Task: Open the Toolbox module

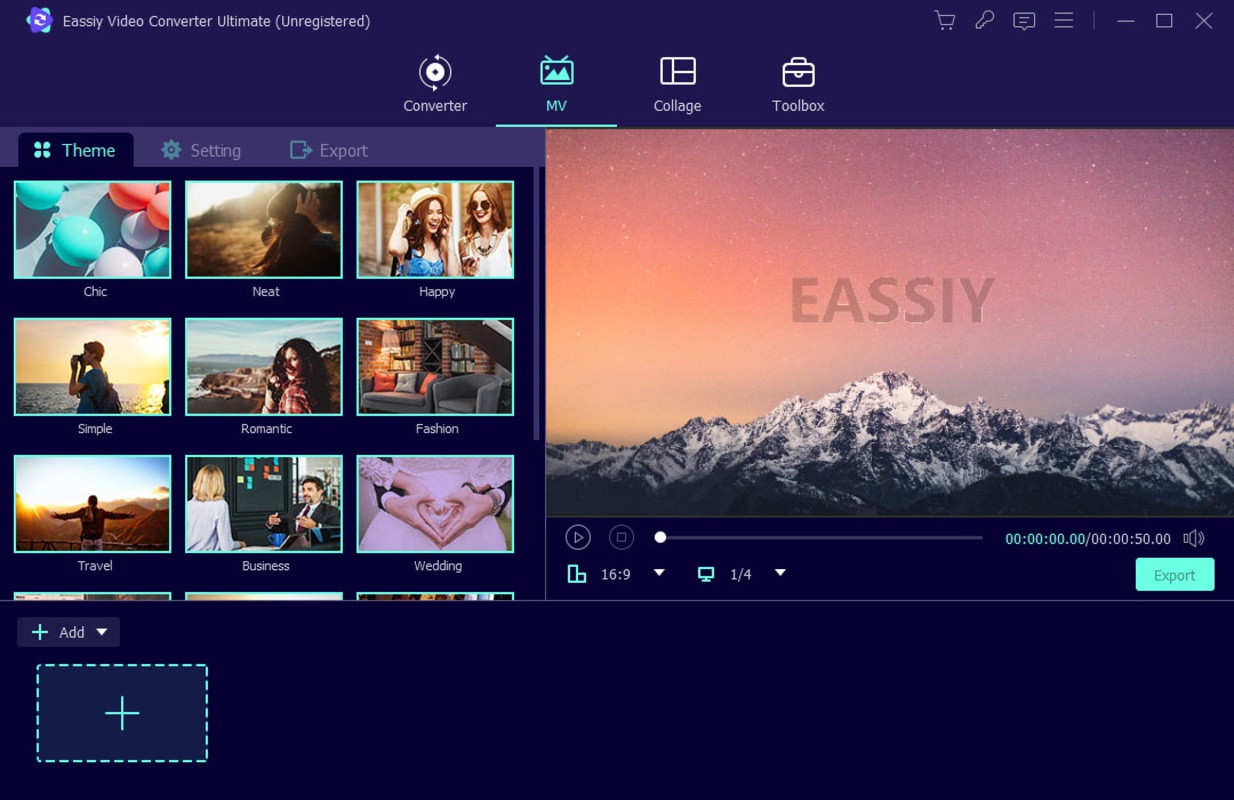Action: click(x=798, y=85)
